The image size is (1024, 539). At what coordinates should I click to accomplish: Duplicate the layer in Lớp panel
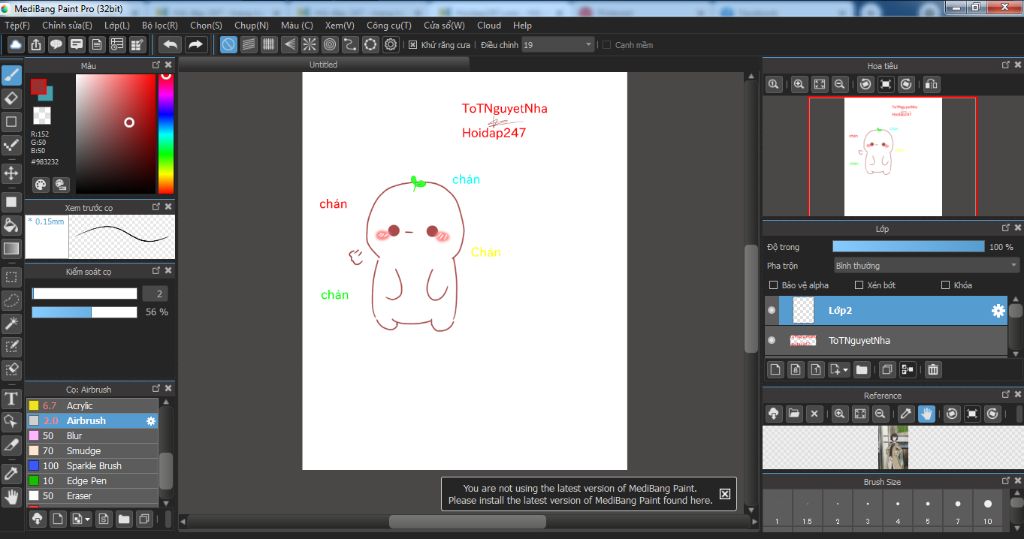coord(887,370)
